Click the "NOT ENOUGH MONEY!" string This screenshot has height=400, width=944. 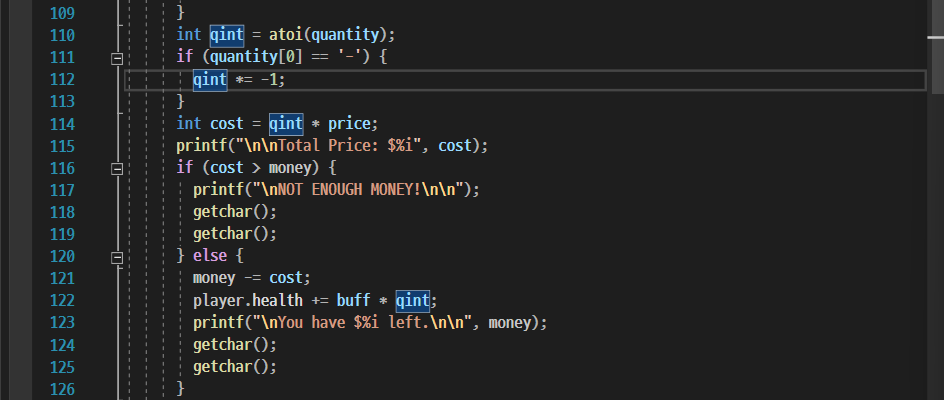pyautogui.click(x=348, y=190)
